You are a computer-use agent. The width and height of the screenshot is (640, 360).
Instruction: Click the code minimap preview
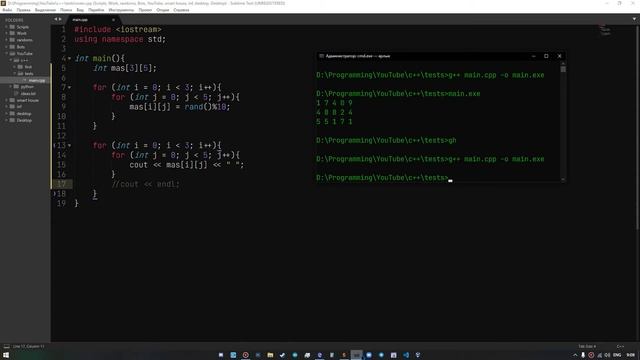604,31
